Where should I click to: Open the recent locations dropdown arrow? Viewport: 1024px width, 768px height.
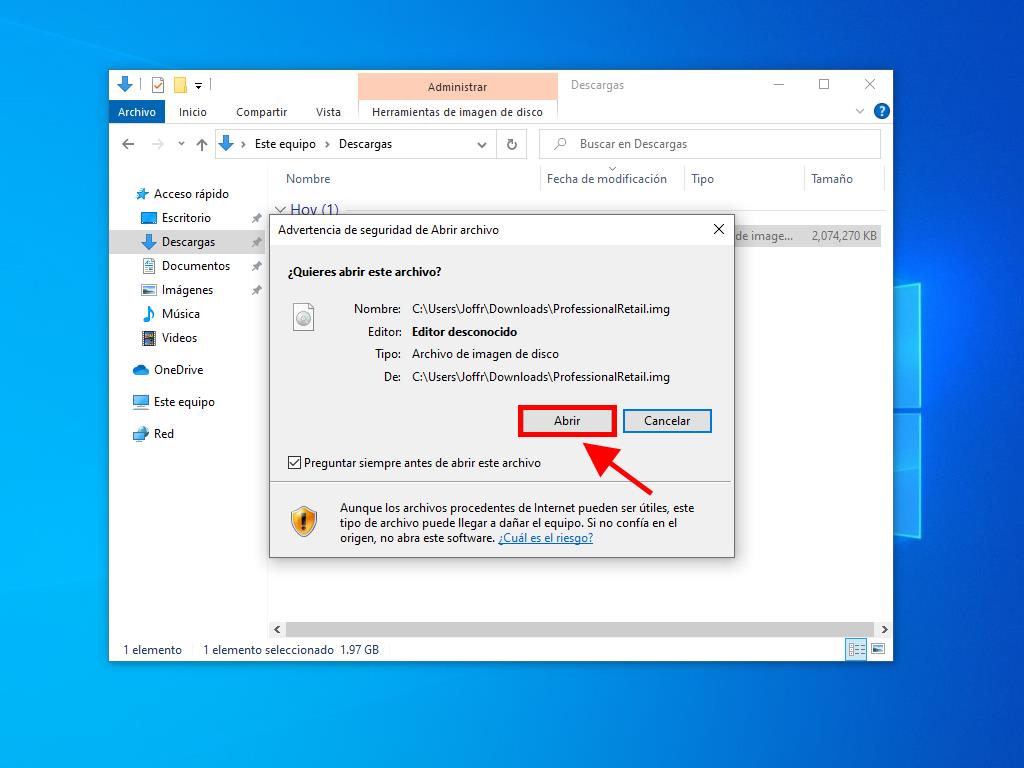(x=181, y=144)
